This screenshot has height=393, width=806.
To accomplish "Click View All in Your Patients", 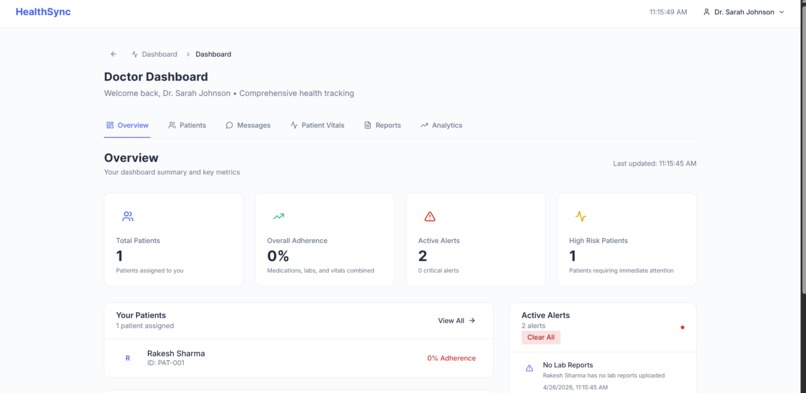I will coord(456,321).
